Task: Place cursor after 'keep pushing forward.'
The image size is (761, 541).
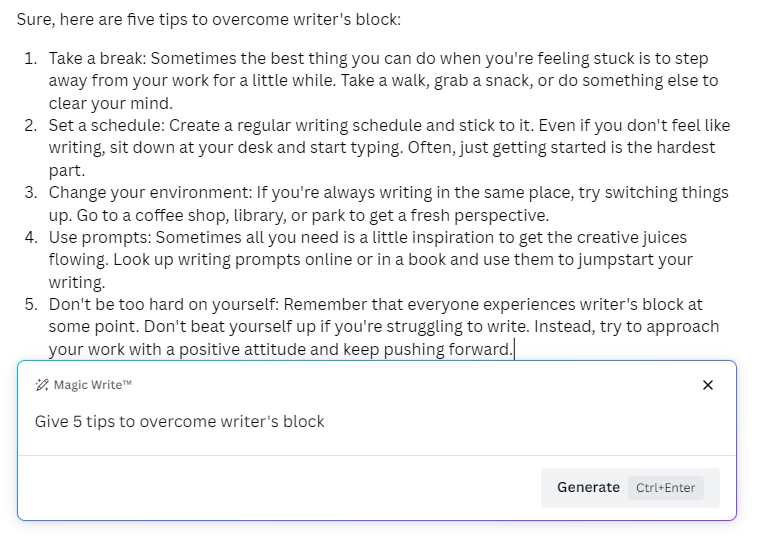Action: 514,349
